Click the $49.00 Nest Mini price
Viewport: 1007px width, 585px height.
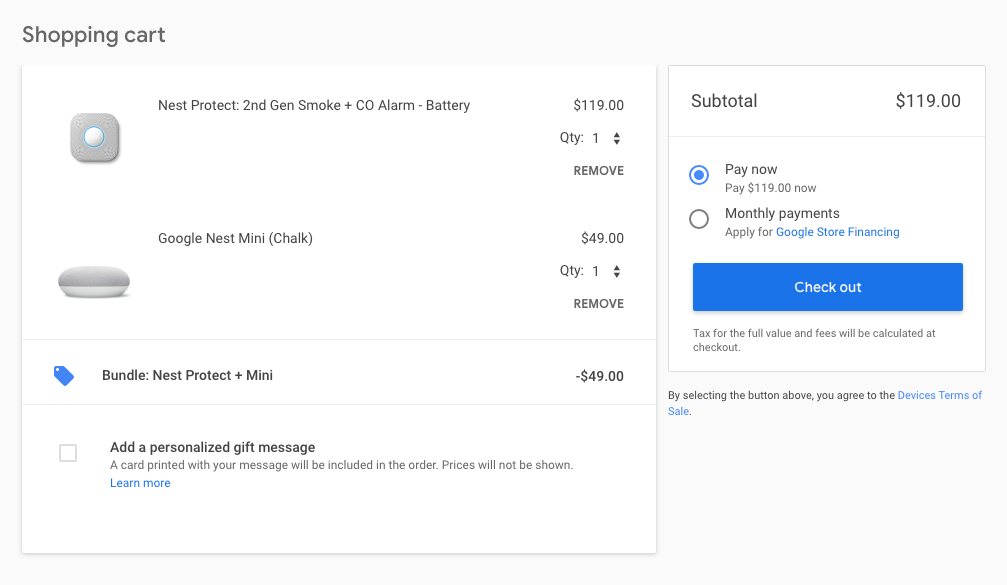click(x=602, y=238)
